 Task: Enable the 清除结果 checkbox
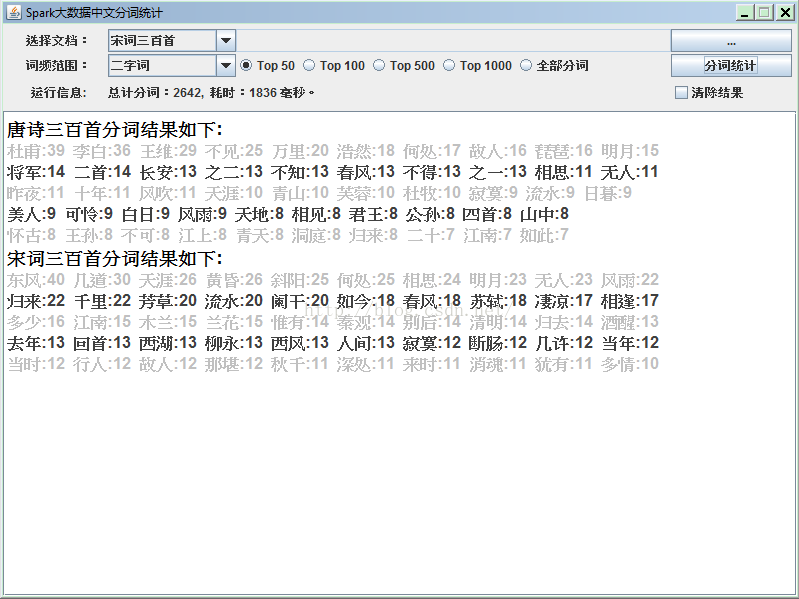(x=681, y=93)
